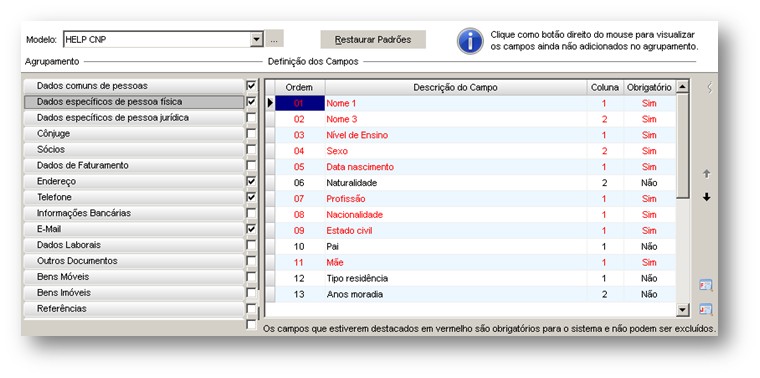This screenshot has width=760, height=378.
Task: Uncheck the Endereço checkbox
Action: (251, 181)
